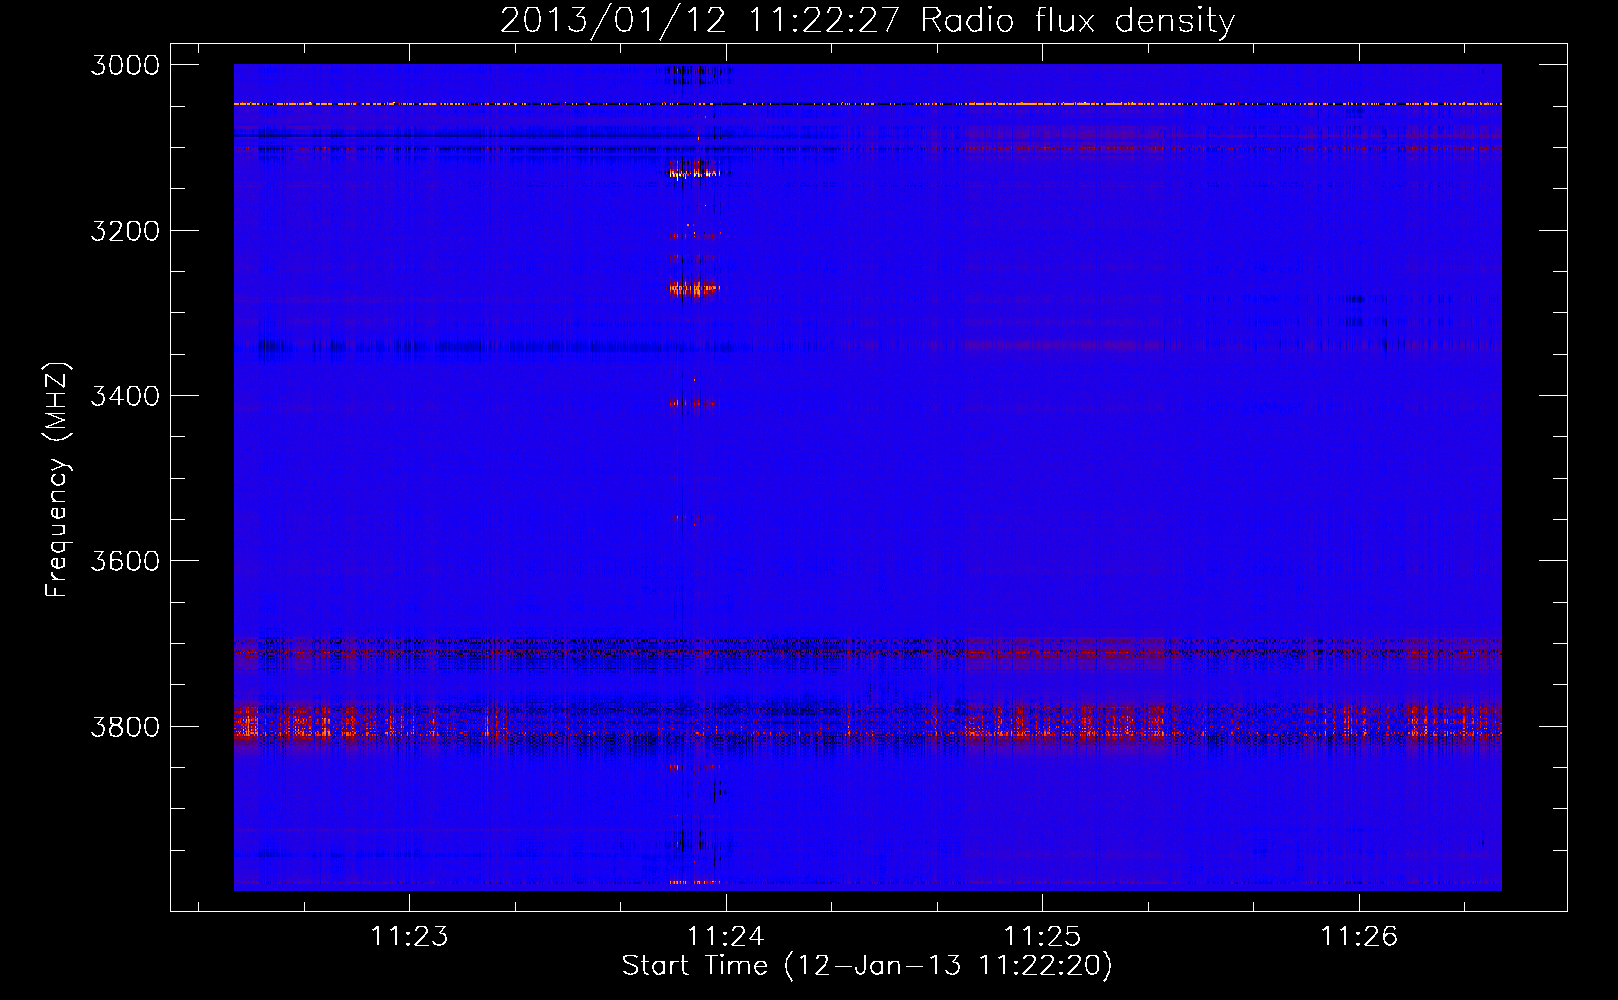Image resolution: width=1618 pixels, height=1000 pixels.
Task: Click the frequency tick label '3400'
Action: click(125, 396)
